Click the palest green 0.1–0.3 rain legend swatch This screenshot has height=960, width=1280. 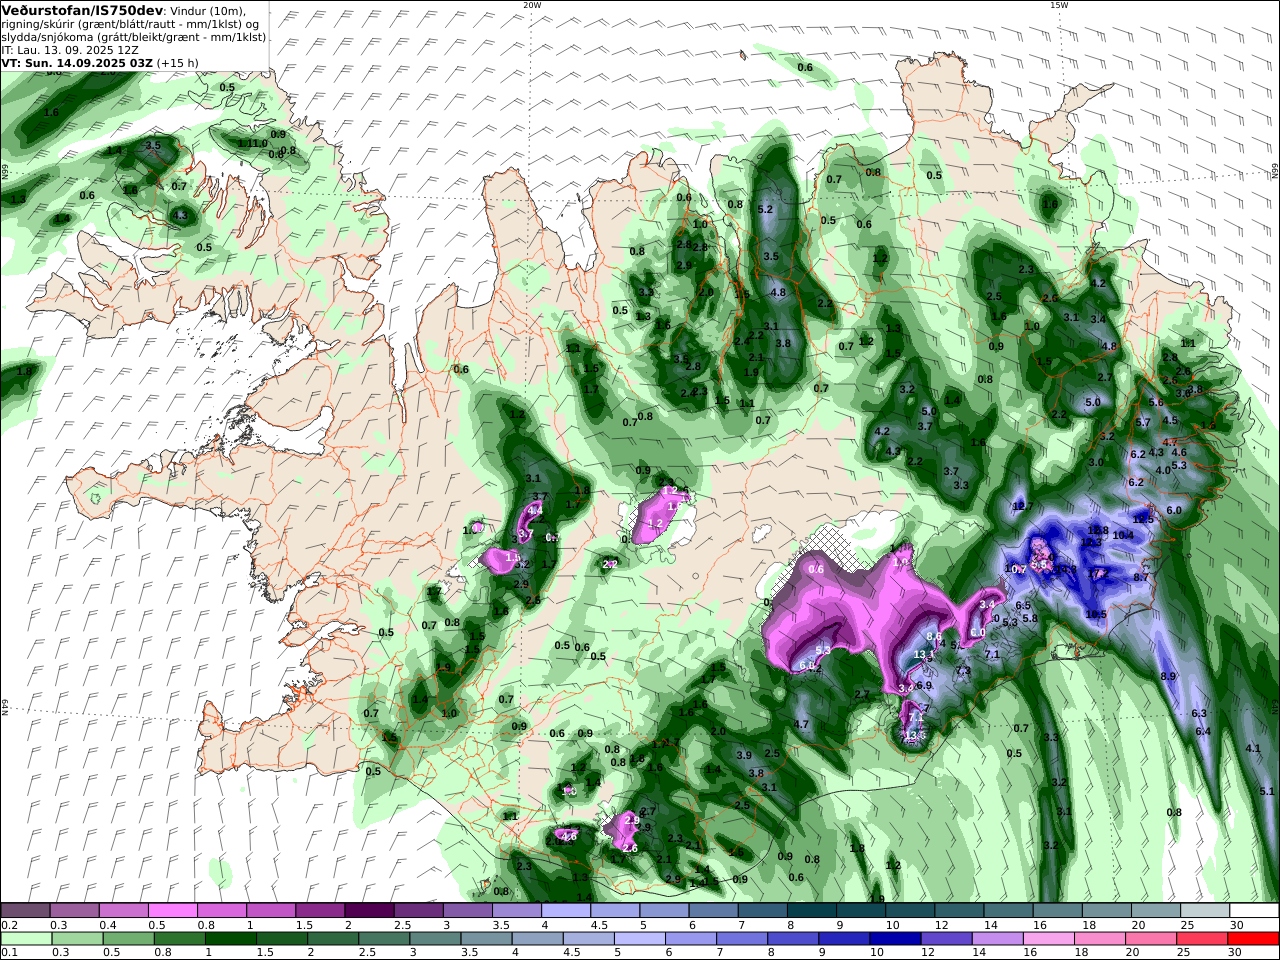(x=25, y=939)
